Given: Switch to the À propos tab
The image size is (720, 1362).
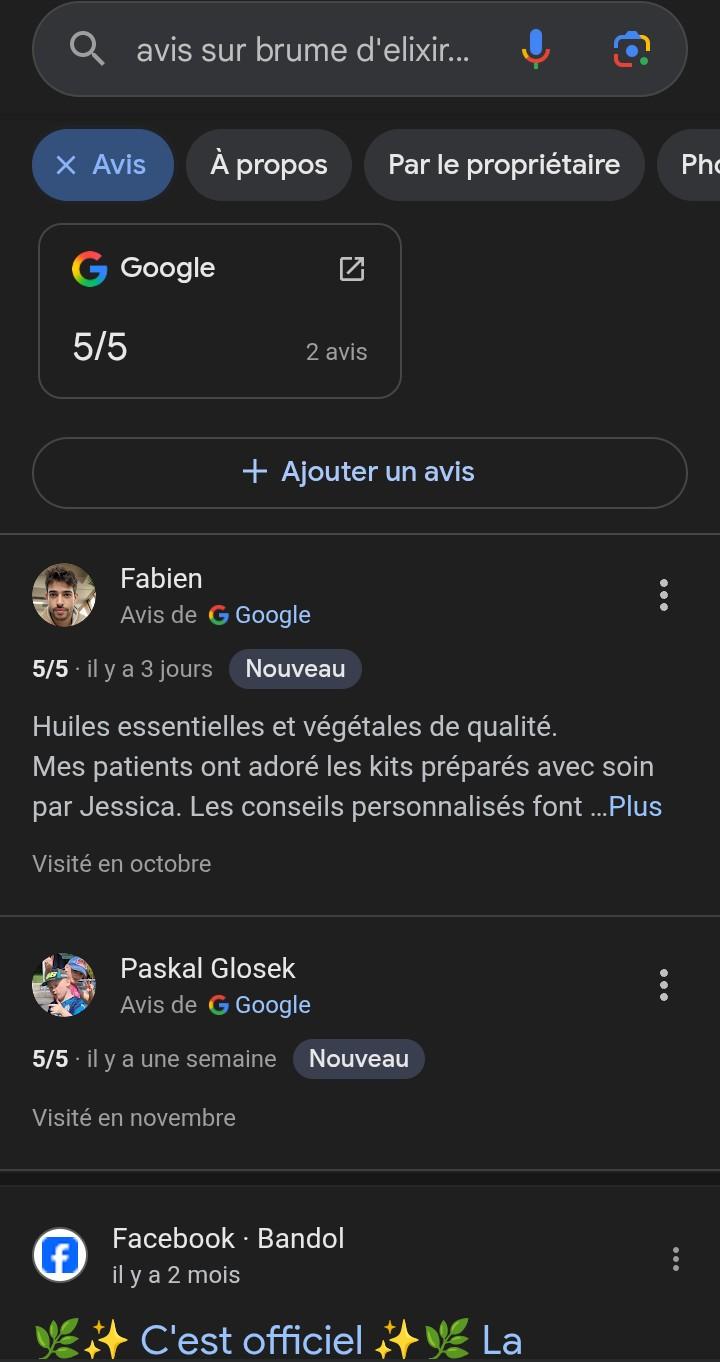Looking at the screenshot, I should [x=269, y=165].
